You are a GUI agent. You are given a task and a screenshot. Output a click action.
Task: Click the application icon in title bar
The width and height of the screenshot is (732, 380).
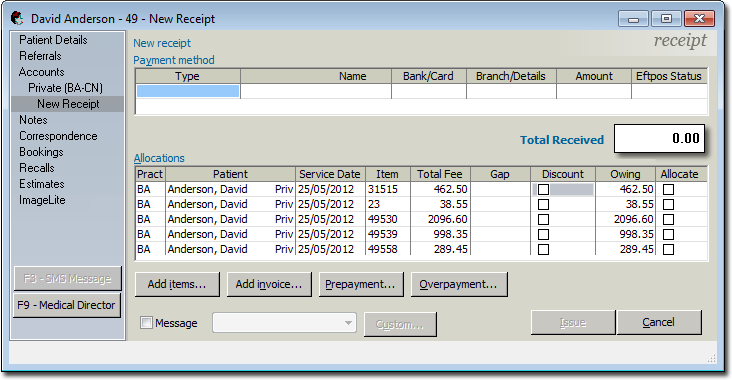click(17, 19)
